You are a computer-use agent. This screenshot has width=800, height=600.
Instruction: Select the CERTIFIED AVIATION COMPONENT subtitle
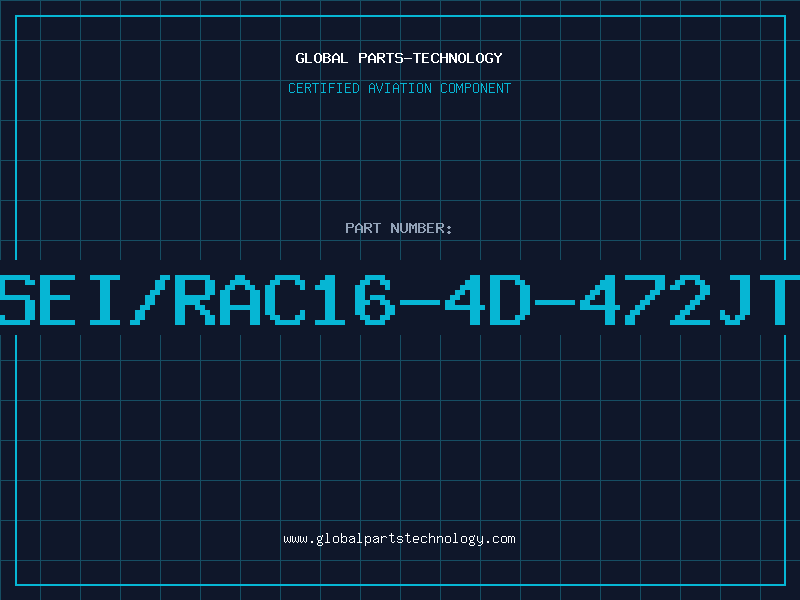coord(399,88)
